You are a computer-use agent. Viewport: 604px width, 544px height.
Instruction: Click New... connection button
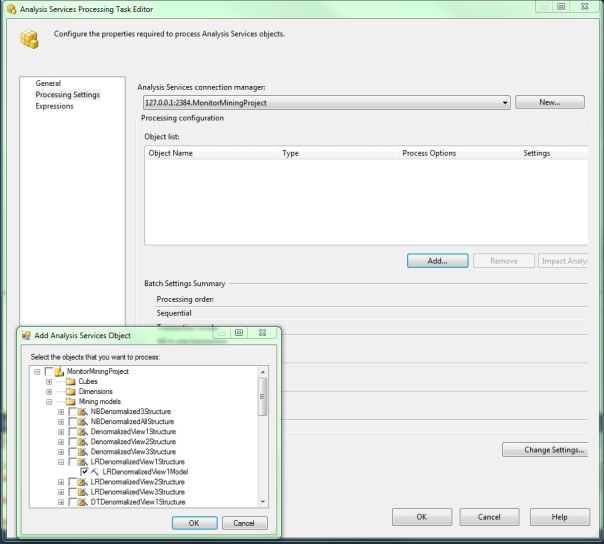pyautogui.click(x=550, y=102)
